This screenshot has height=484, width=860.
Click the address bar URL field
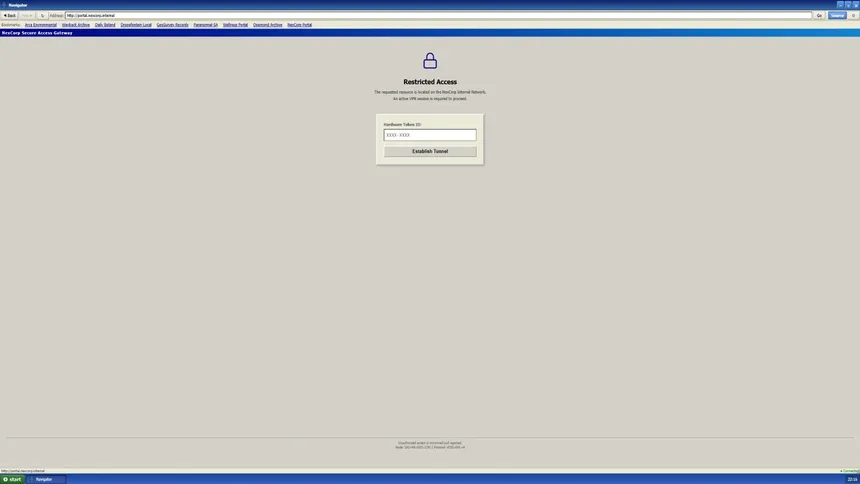click(438, 15)
